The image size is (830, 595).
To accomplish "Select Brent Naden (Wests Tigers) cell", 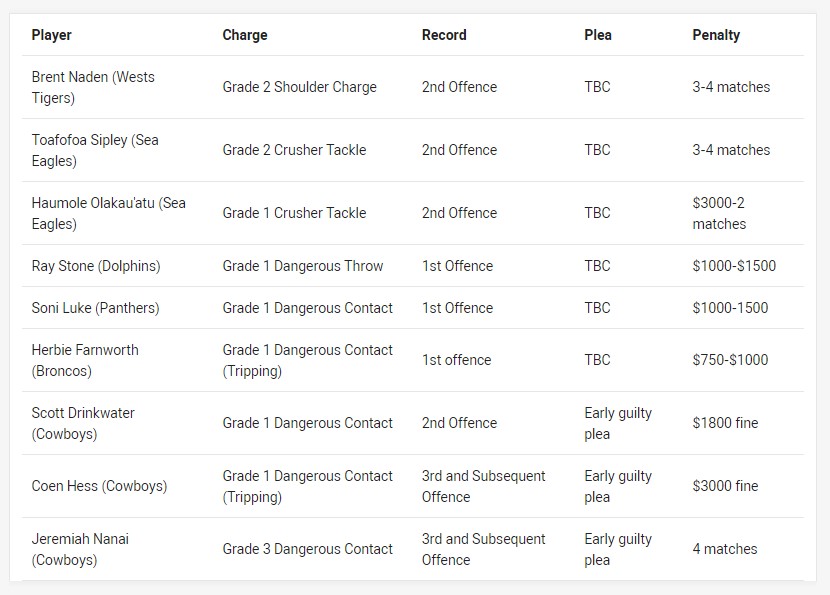I will (x=93, y=87).
